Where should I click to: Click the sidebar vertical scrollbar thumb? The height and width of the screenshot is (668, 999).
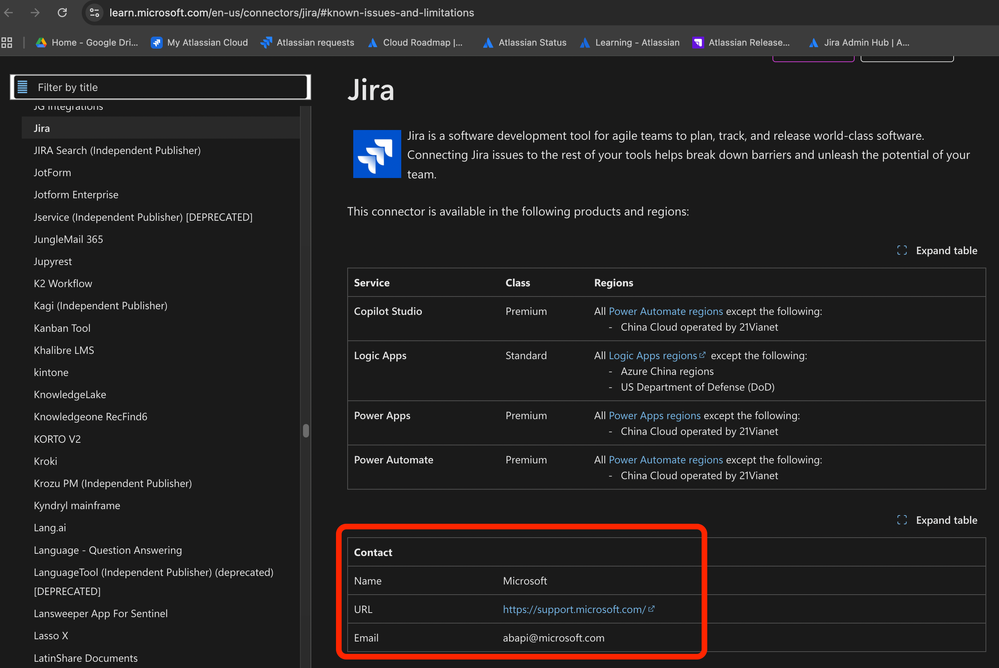click(x=306, y=431)
